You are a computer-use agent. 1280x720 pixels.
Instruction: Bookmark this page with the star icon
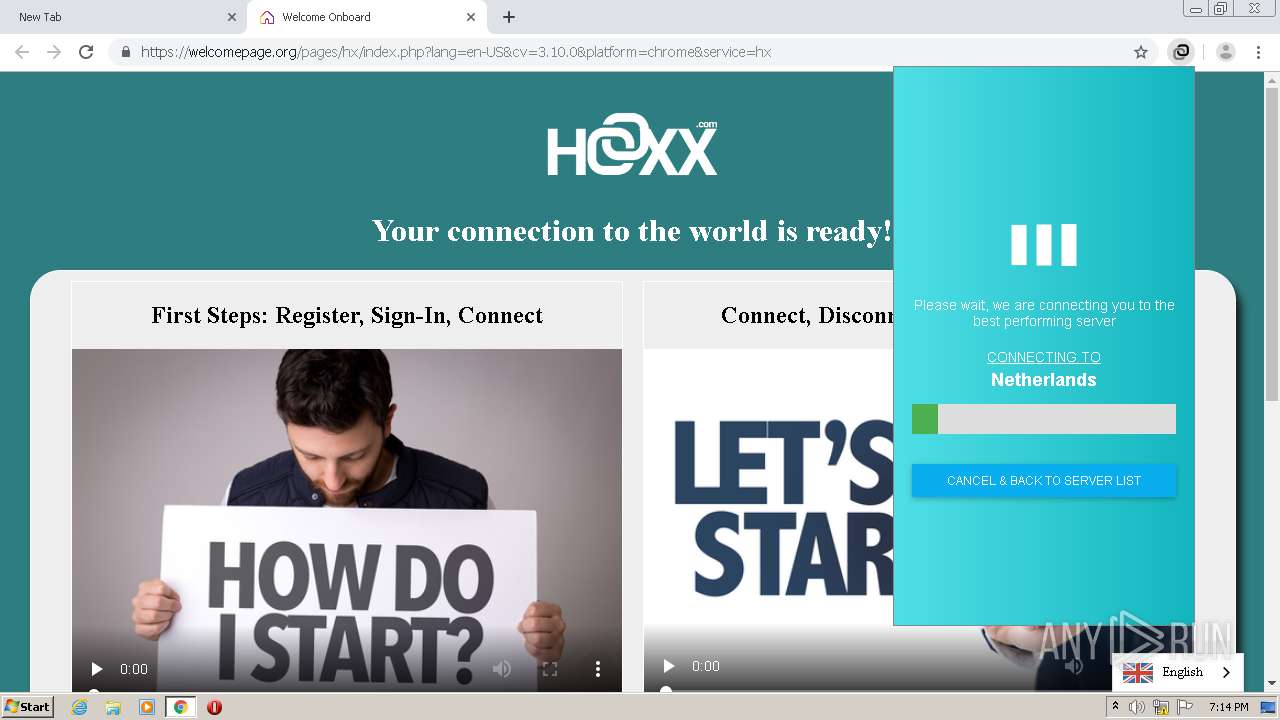point(1141,52)
